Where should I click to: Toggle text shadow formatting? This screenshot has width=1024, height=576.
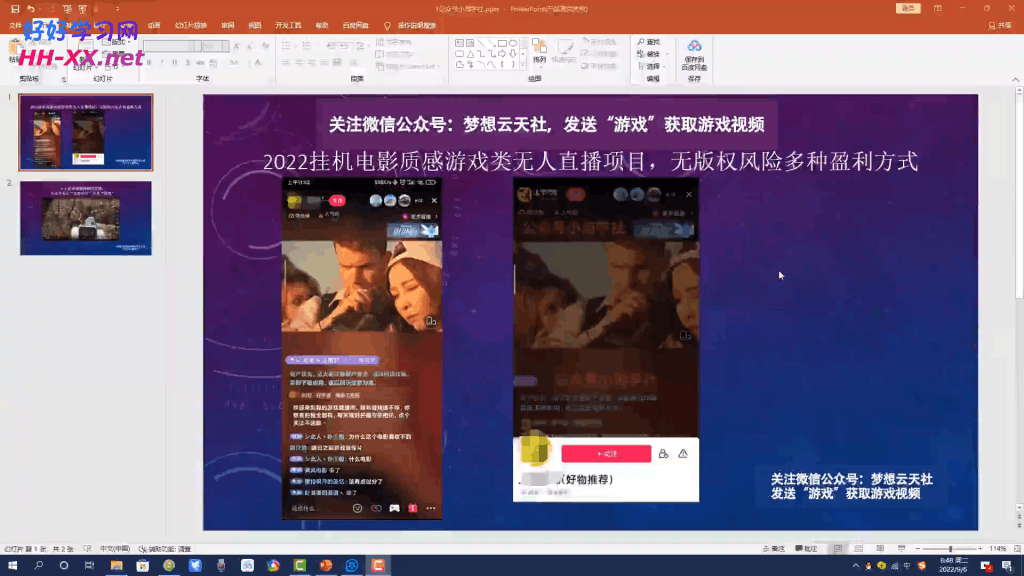[187, 63]
